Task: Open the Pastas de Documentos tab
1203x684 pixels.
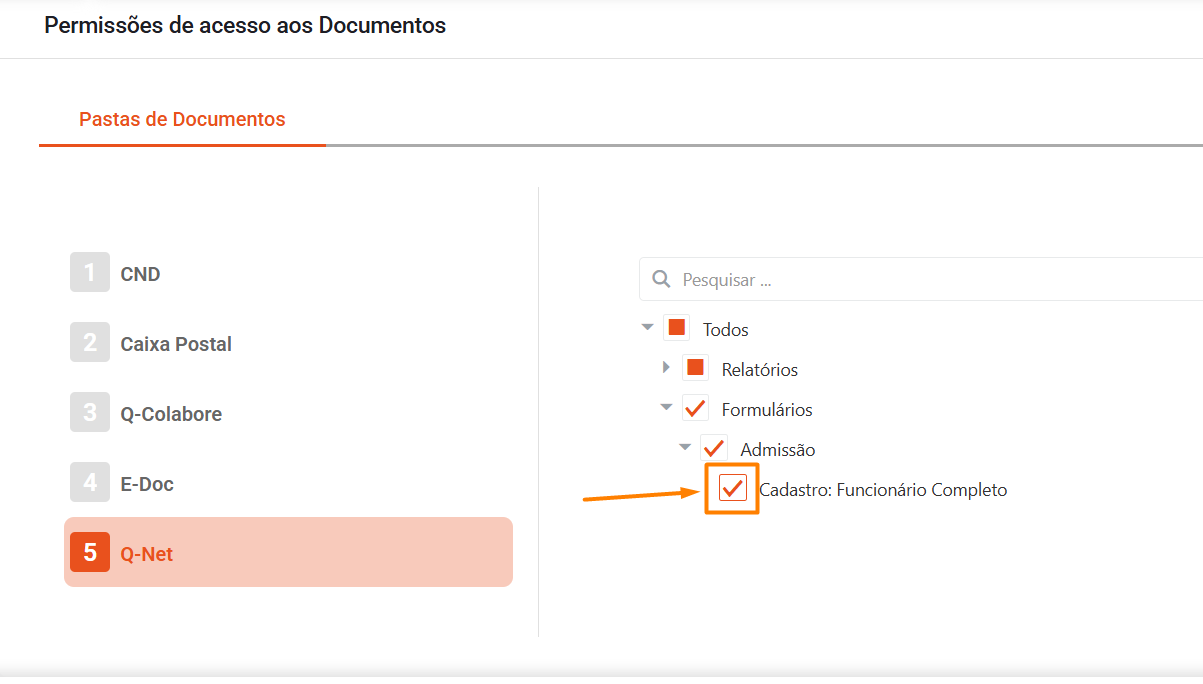Action: coord(182,120)
